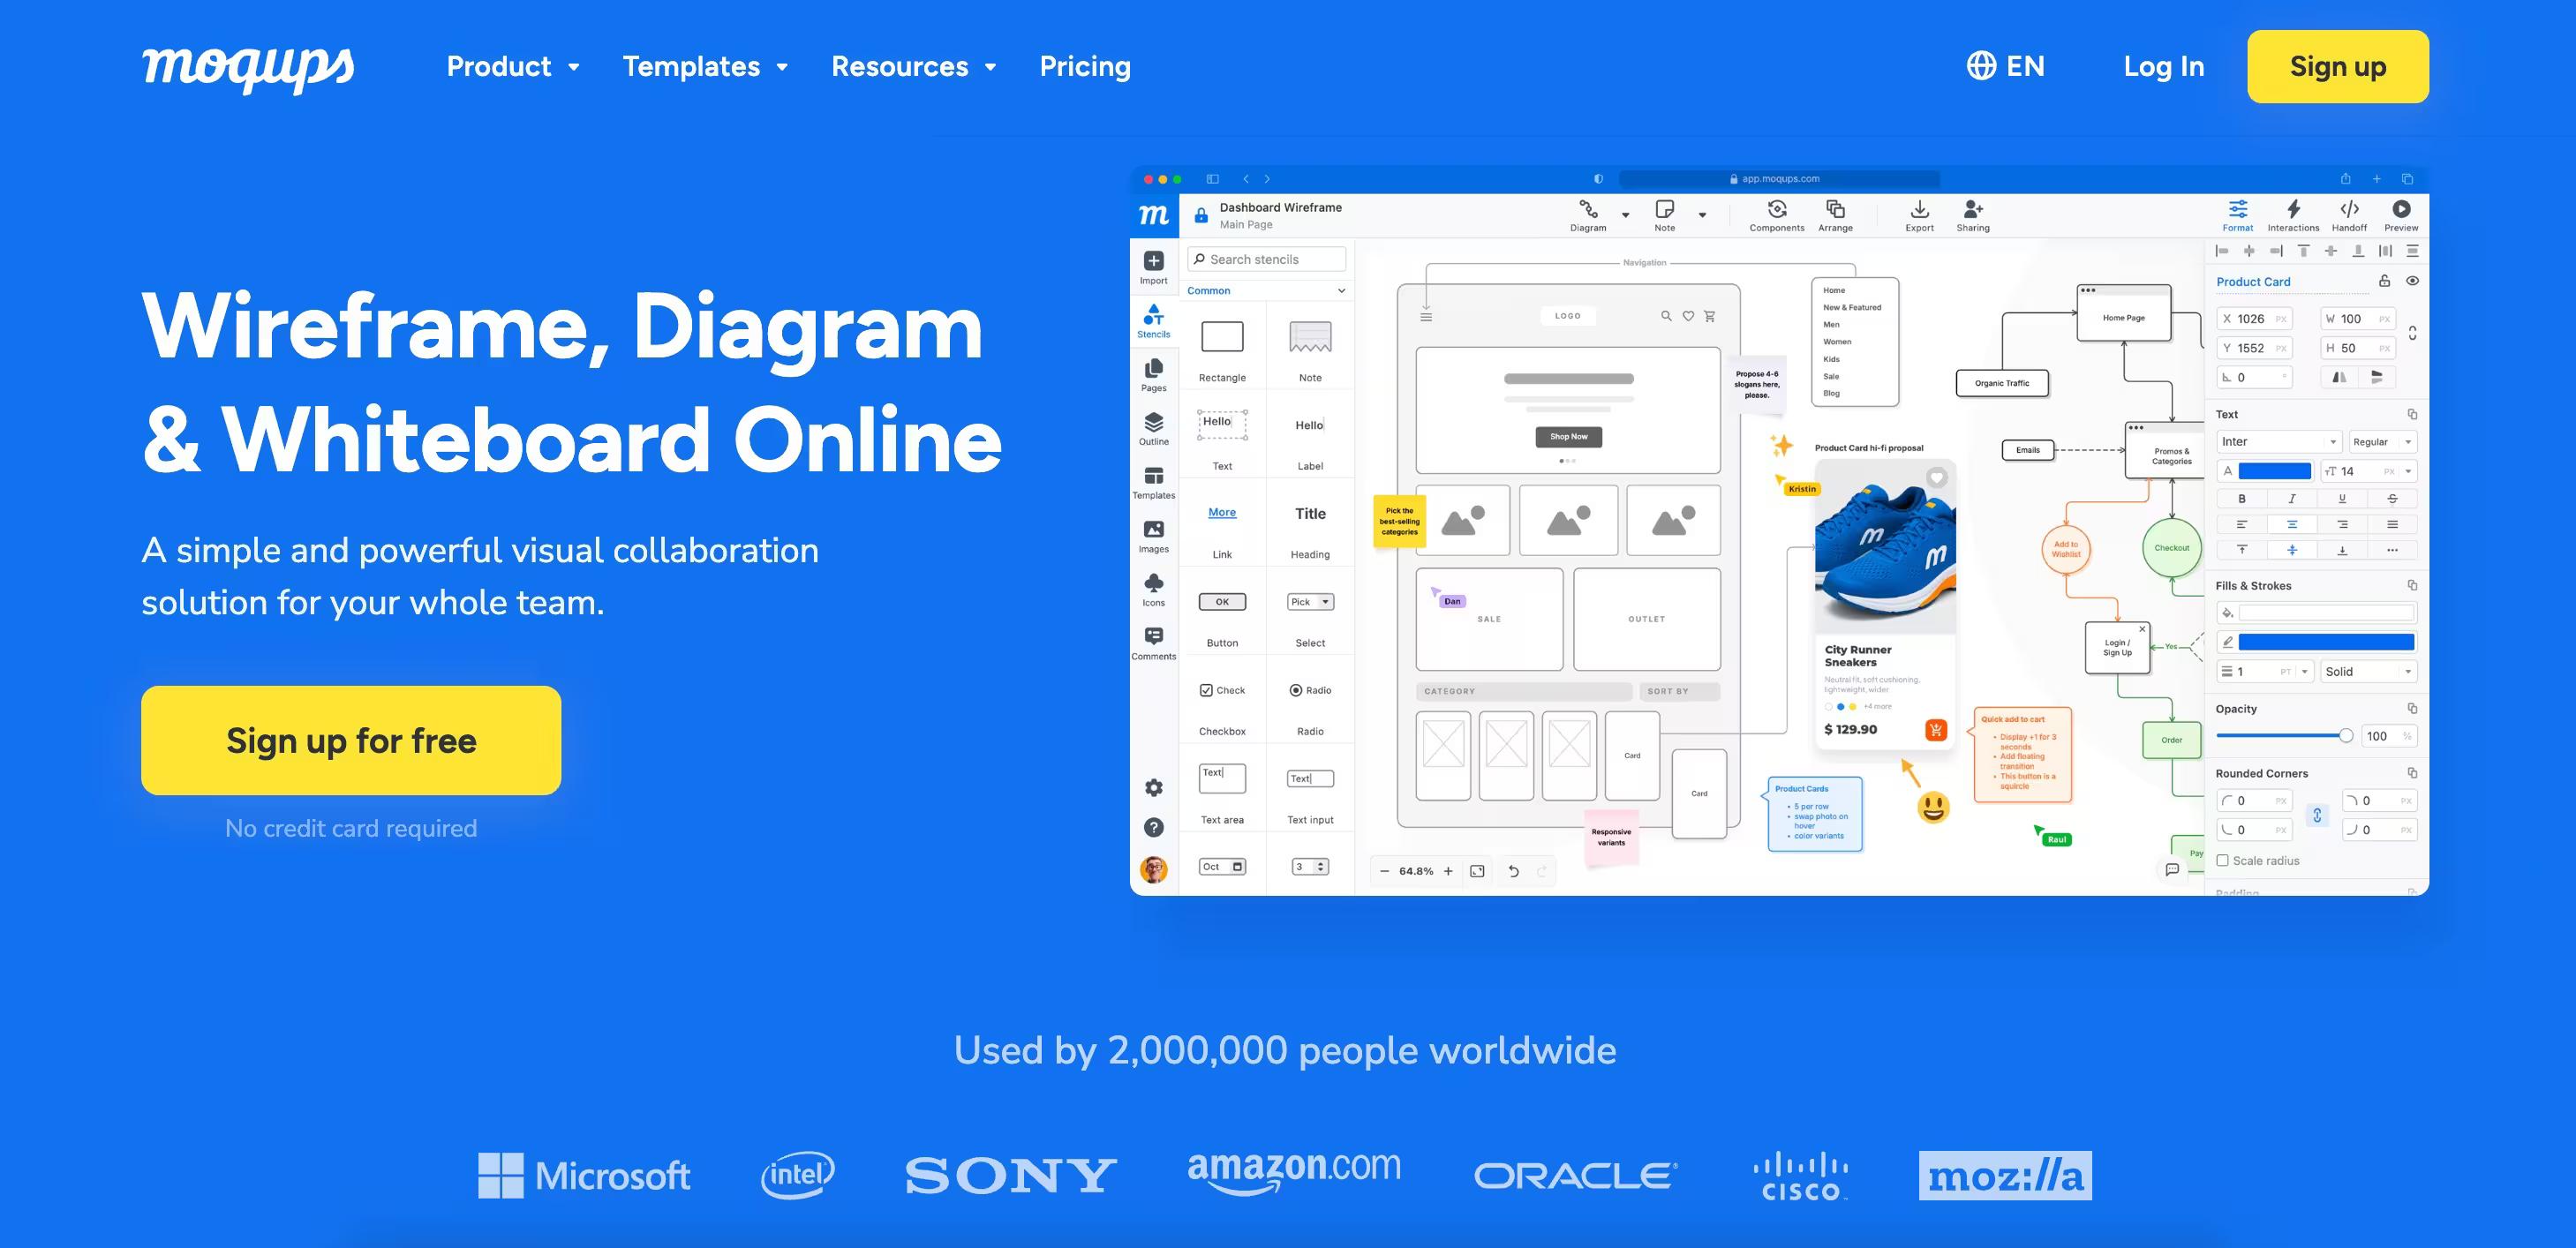Adjust the Opacity slider handle
The height and width of the screenshot is (1248, 2576).
tap(2345, 735)
